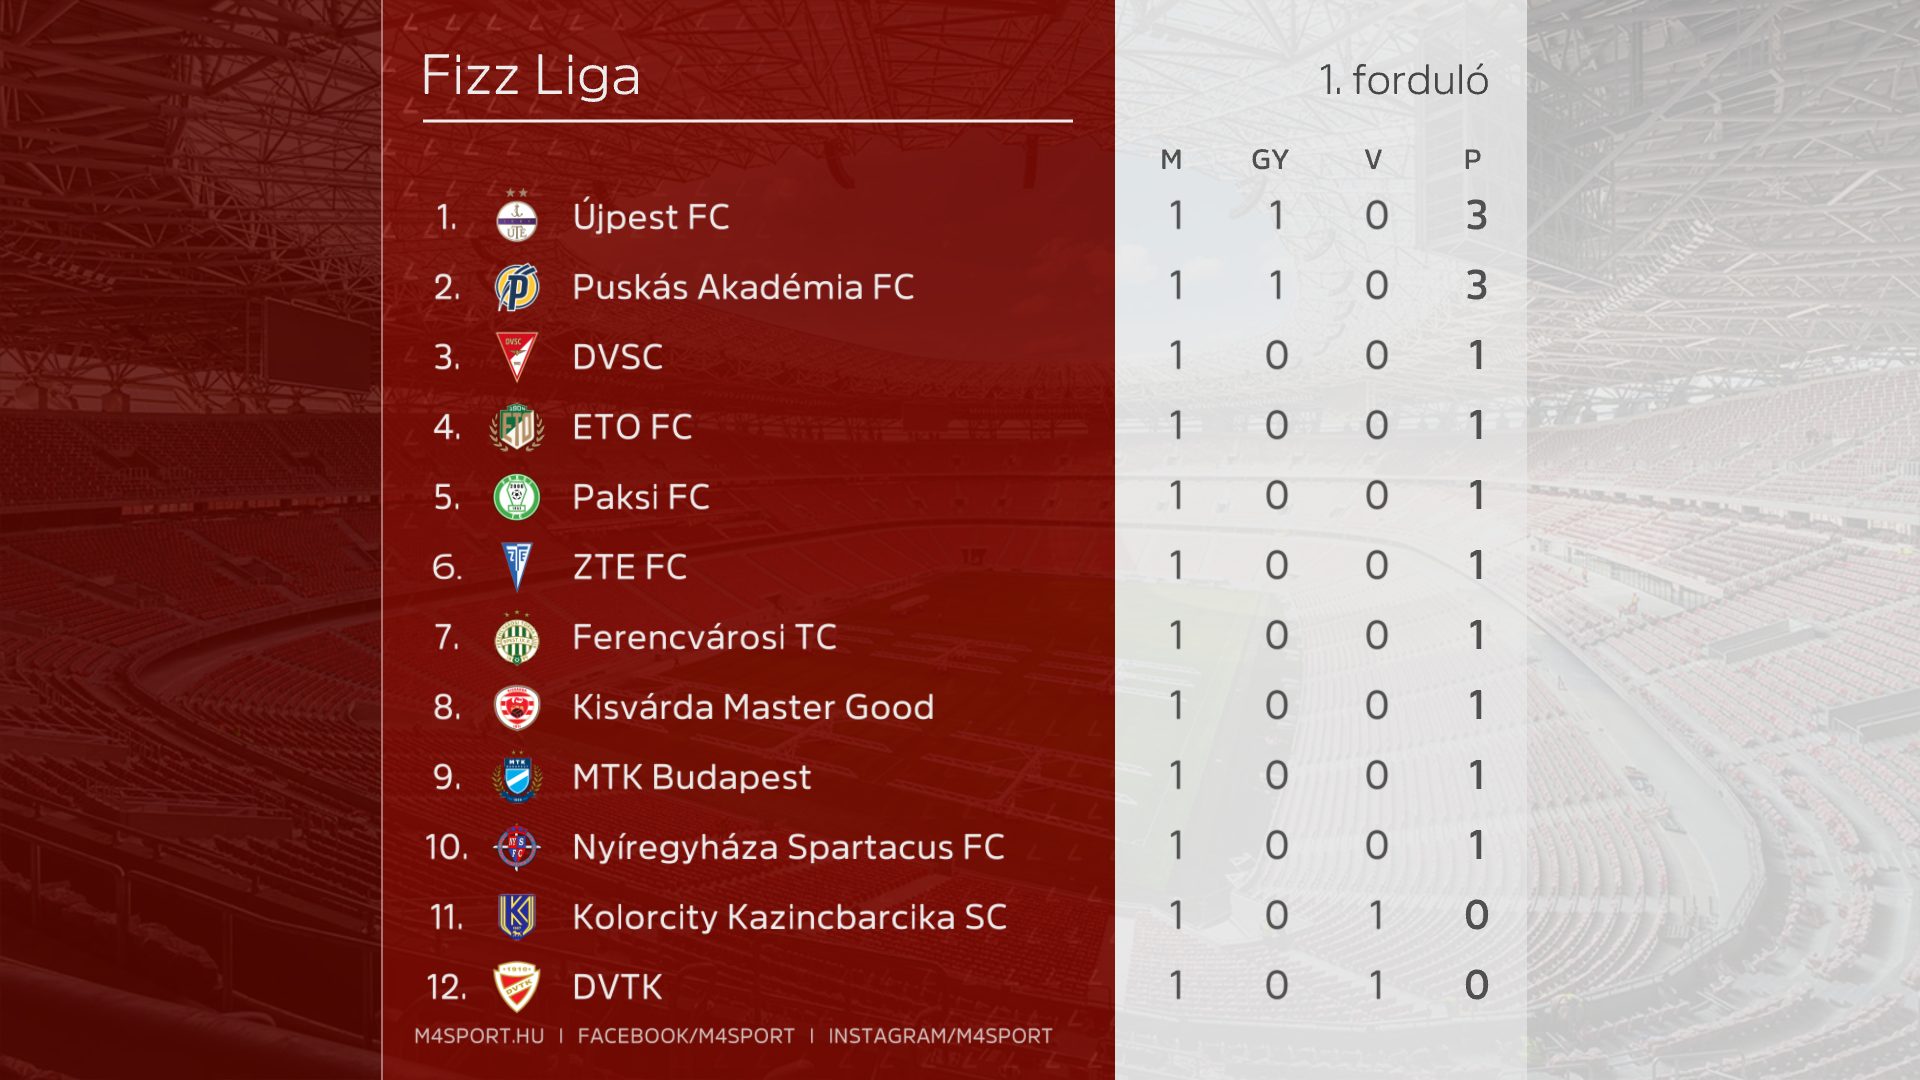This screenshot has width=1920, height=1080.
Task: Click the ETO FC green crest
Action: (516, 427)
